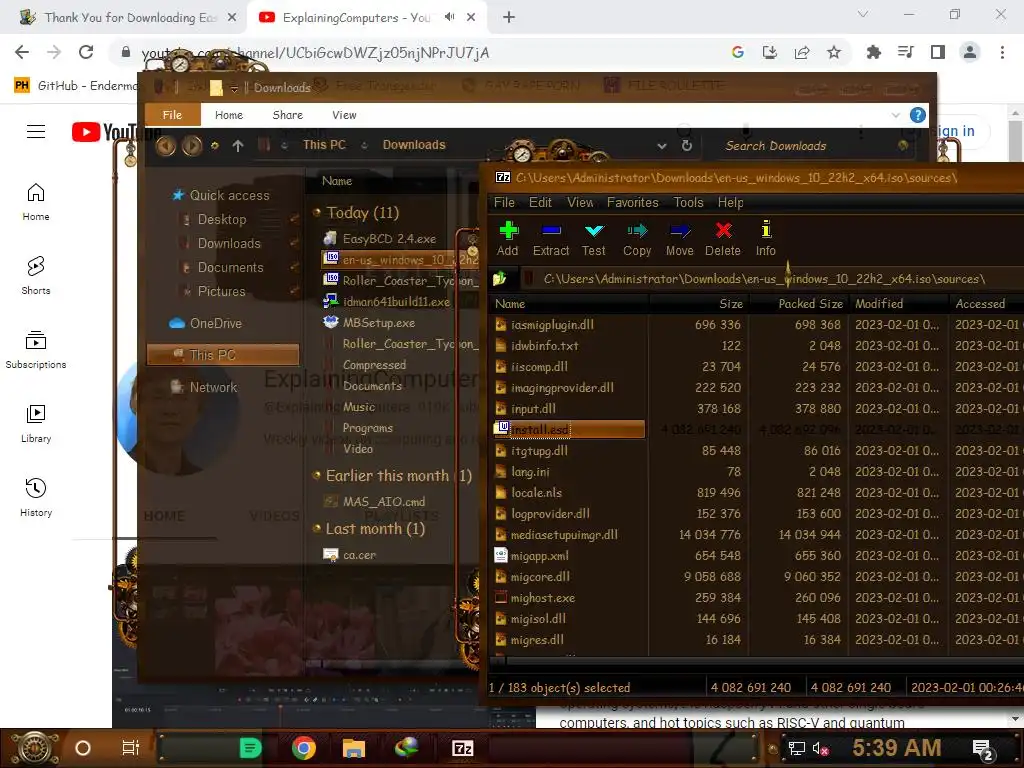Select mediasetupuimgr.dll in 7-Zip list
The width and height of the screenshot is (1024, 768).
click(x=564, y=534)
